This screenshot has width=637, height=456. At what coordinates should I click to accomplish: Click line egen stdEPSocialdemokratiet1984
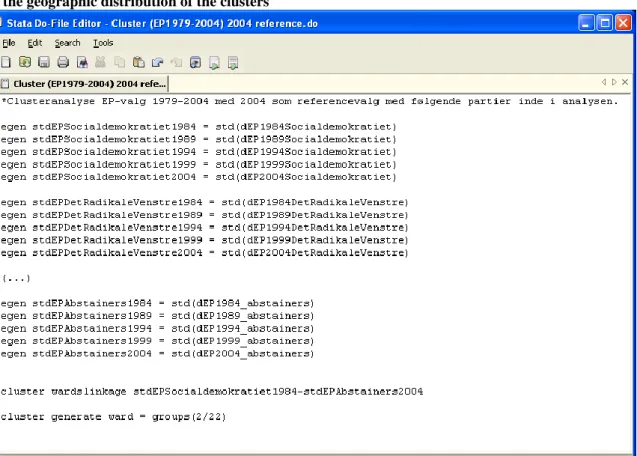198,127
